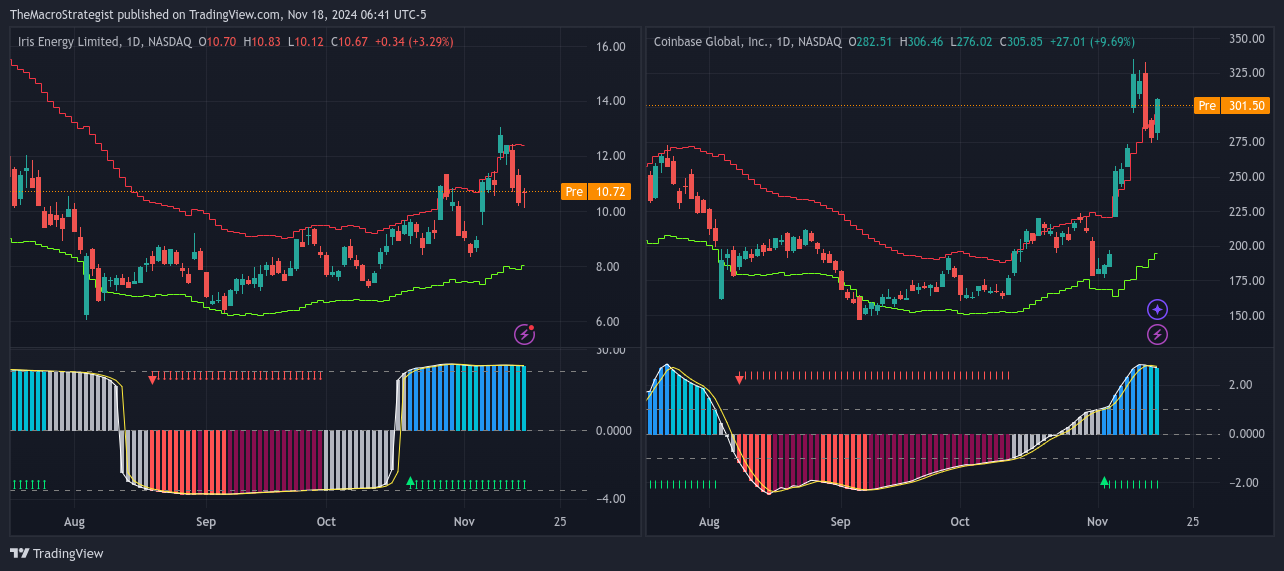Click Nov date on Coinbase time axis
The width and height of the screenshot is (1284, 571).
(x=1098, y=522)
